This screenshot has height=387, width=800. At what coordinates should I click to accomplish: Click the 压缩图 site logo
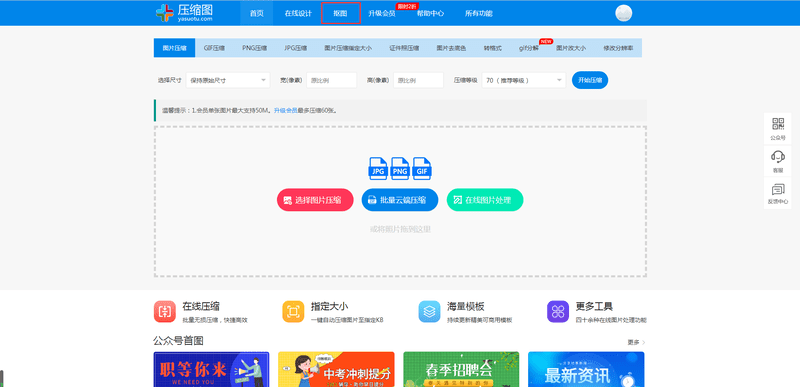point(184,13)
